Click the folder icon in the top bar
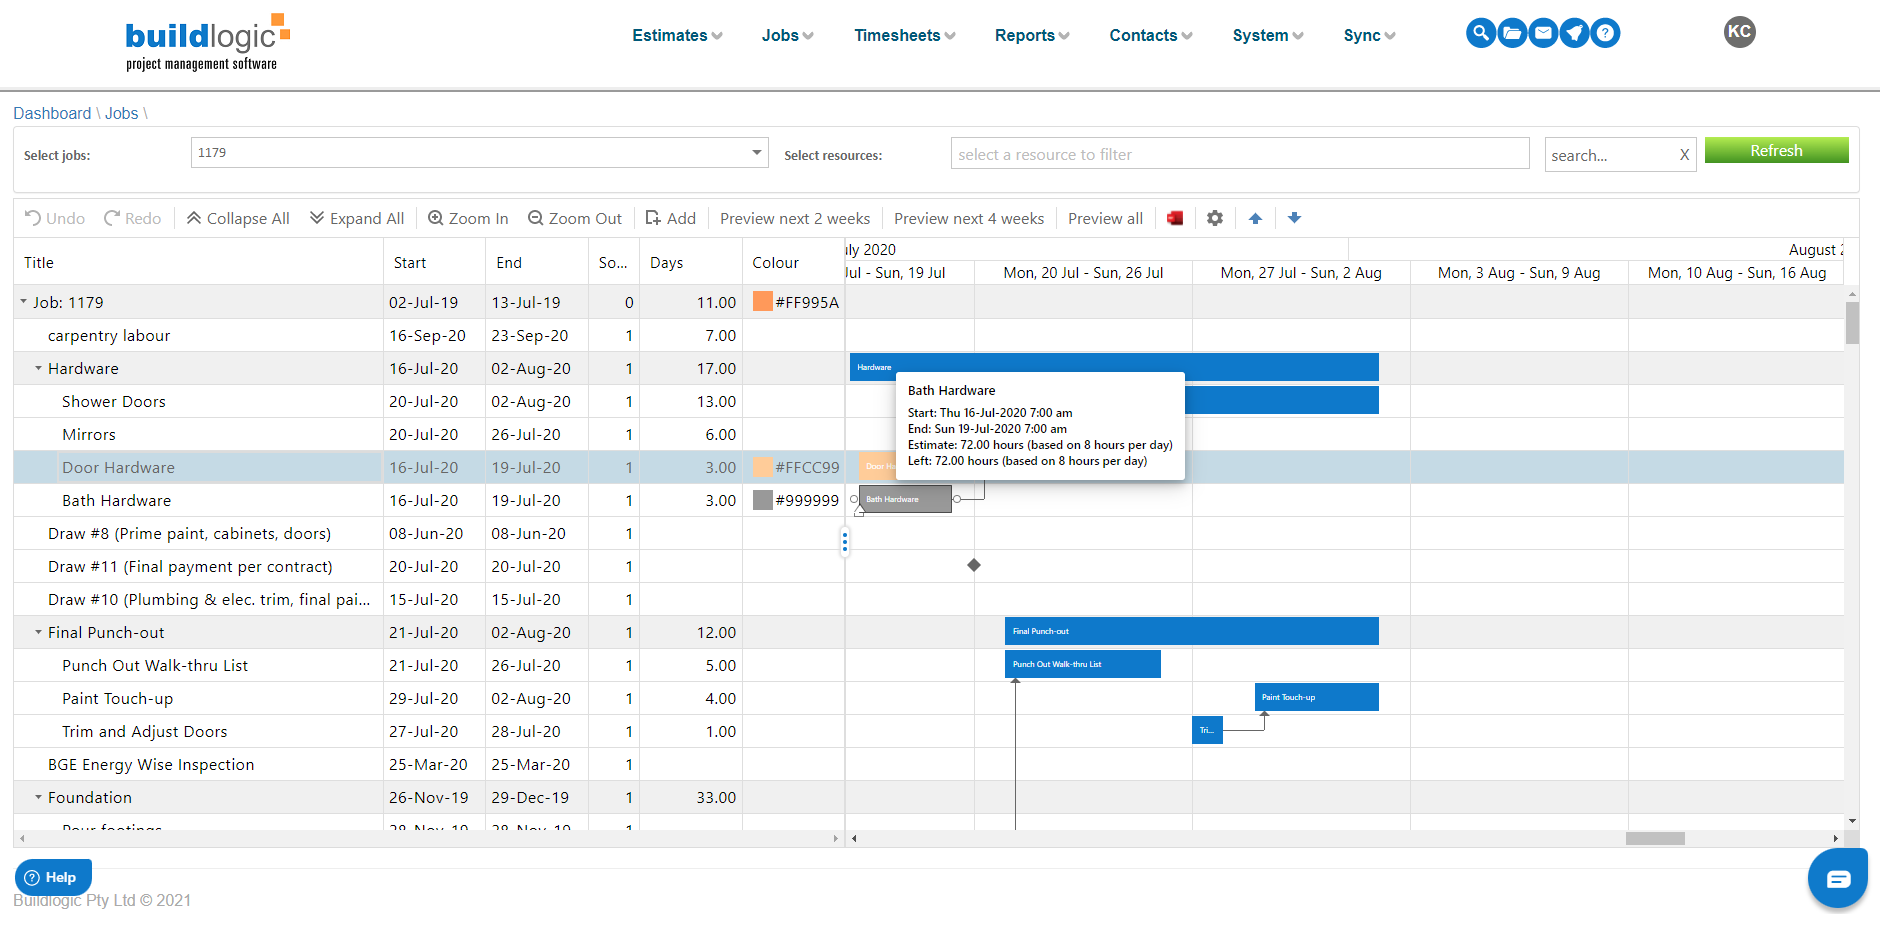 (x=1512, y=32)
